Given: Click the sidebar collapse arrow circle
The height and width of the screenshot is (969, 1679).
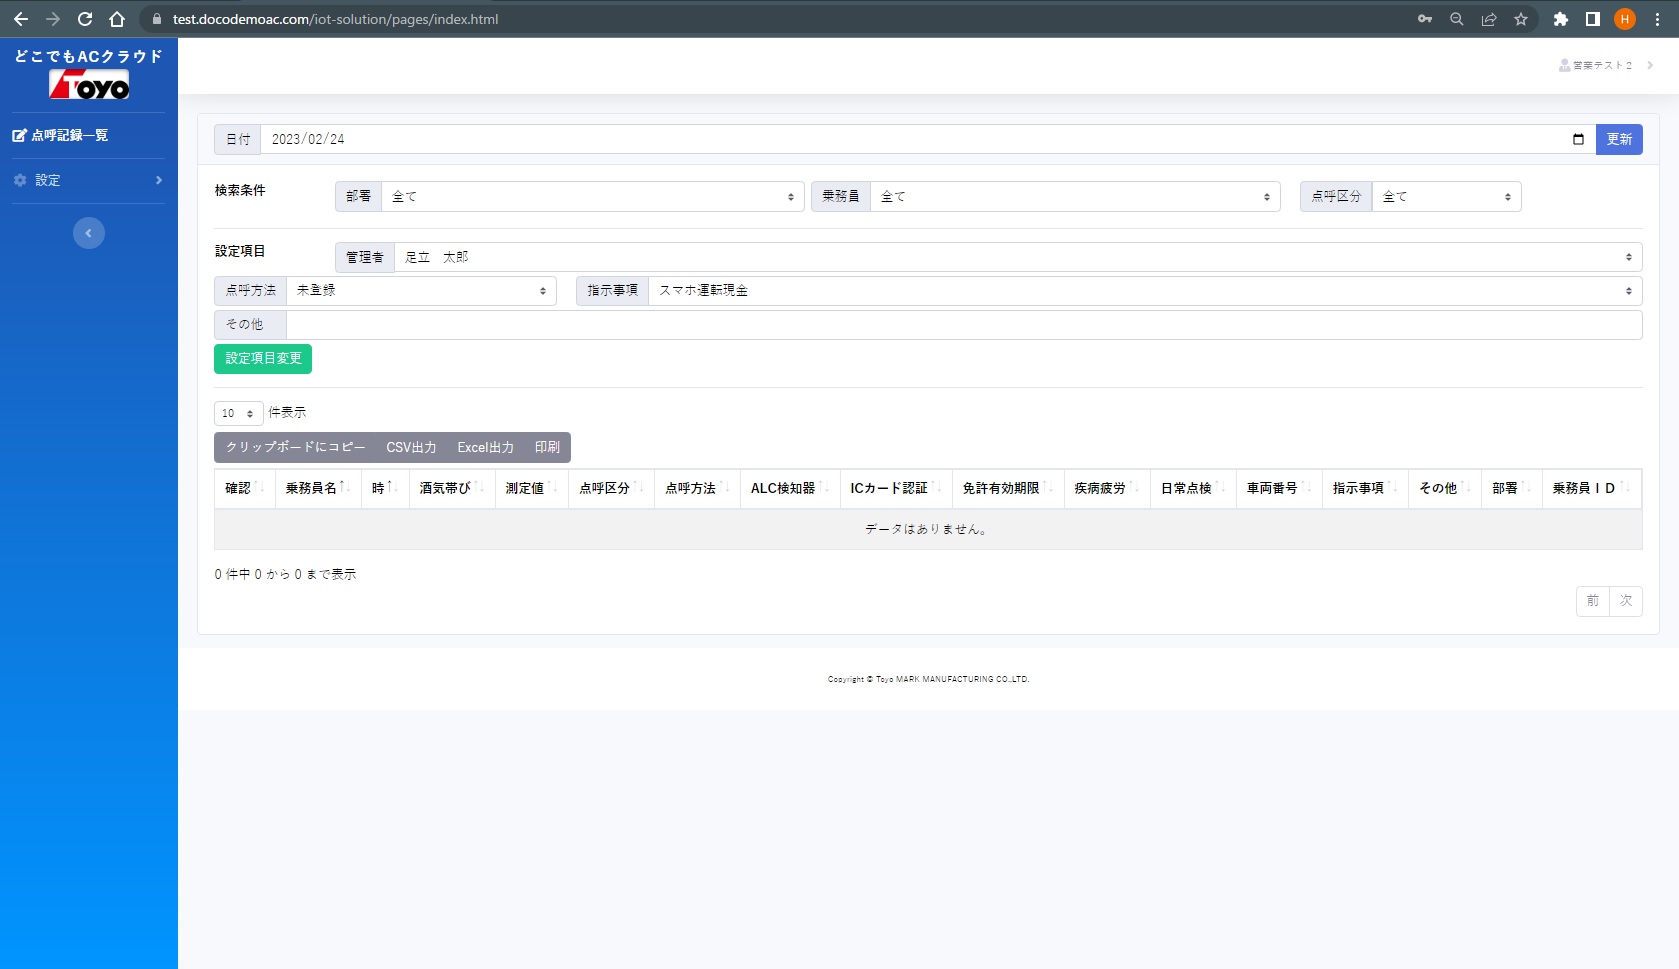Looking at the screenshot, I should click(88, 233).
